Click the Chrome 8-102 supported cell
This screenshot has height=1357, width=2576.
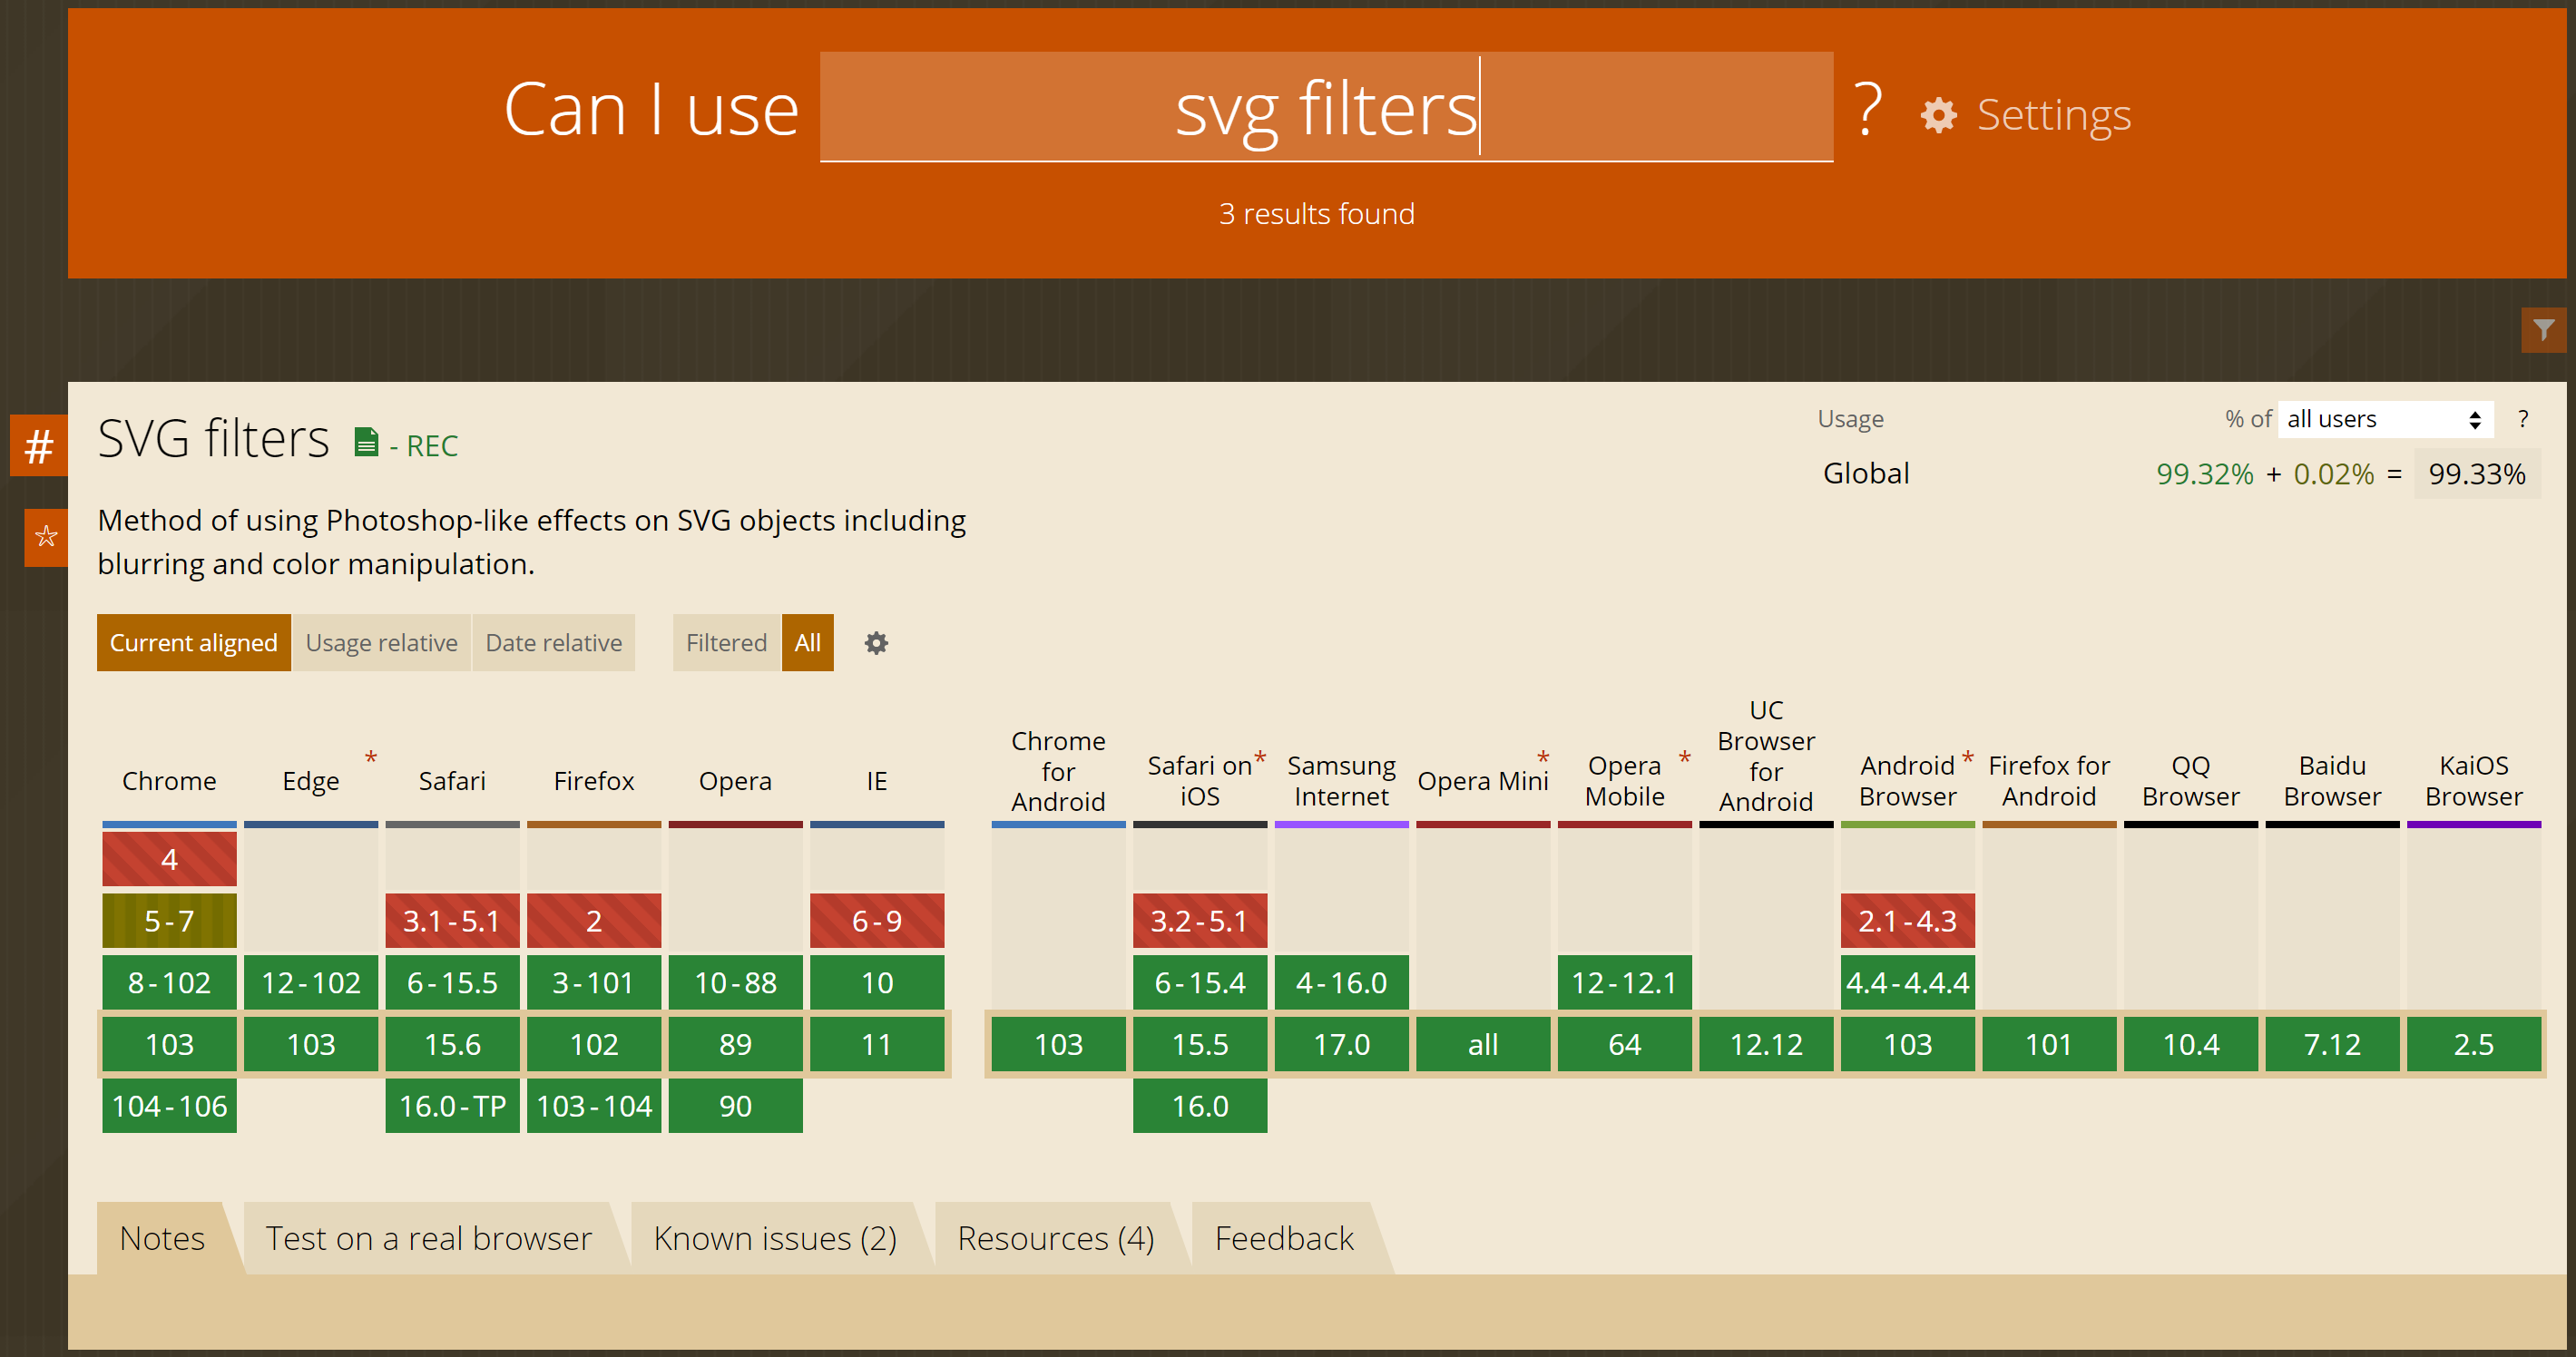(x=169, y=983)
